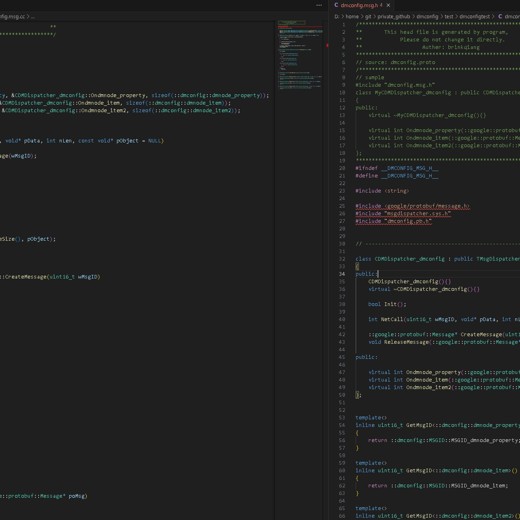The width and height of the screenshot is (520, 520).
Task: Close the dmconfig.msg.h tab
Action: pos(389,5)
